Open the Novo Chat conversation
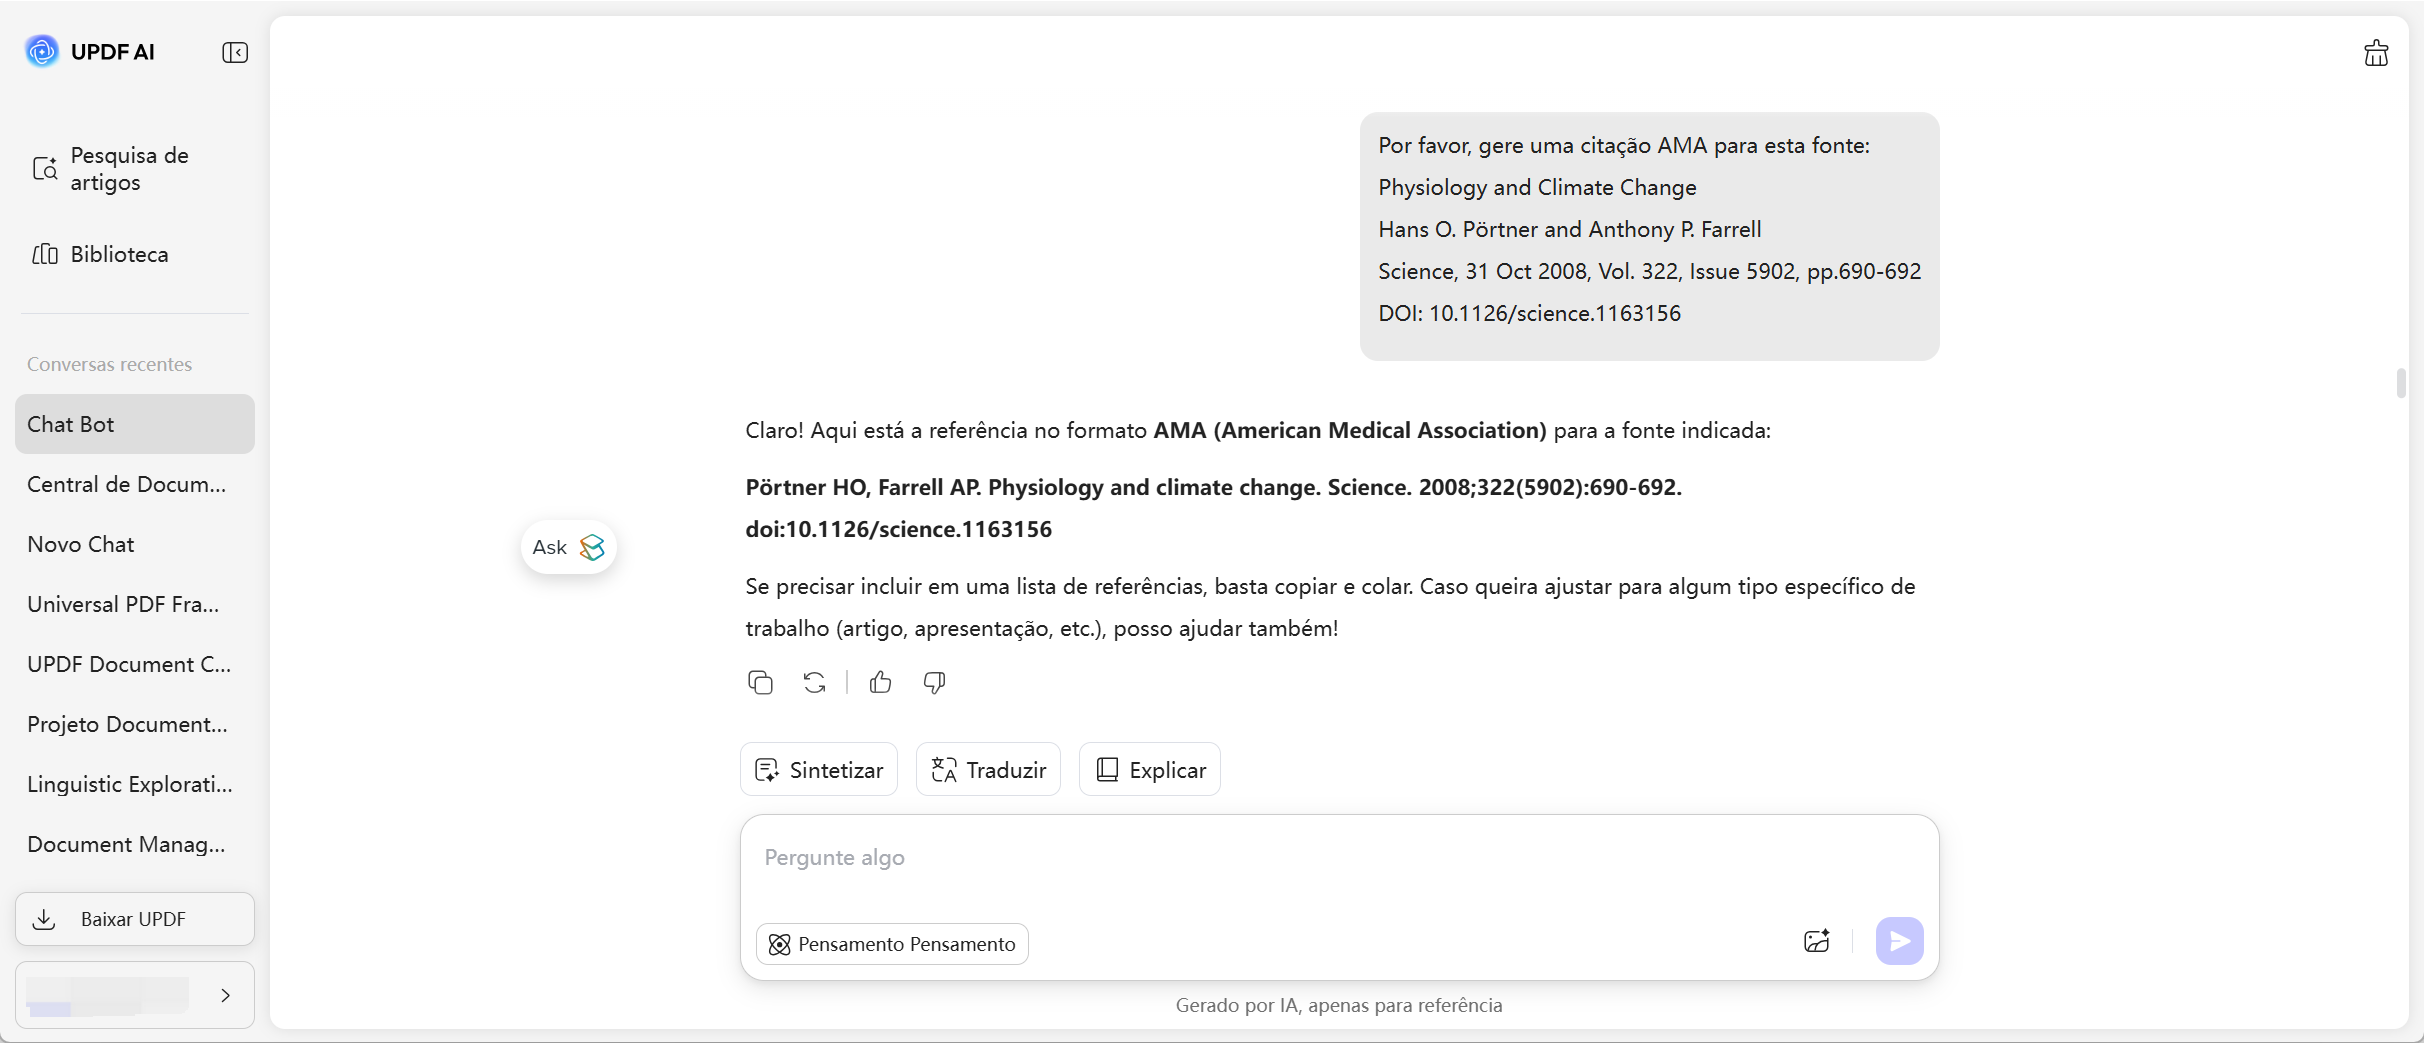 pos(81,544)
